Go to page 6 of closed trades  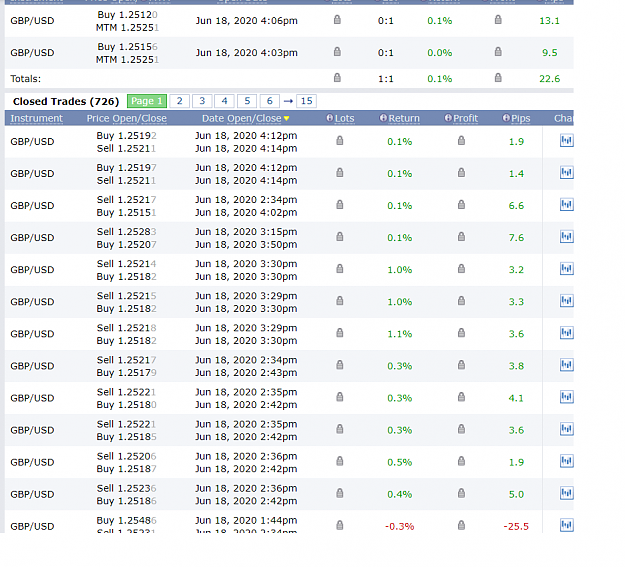tap(269, 101)
